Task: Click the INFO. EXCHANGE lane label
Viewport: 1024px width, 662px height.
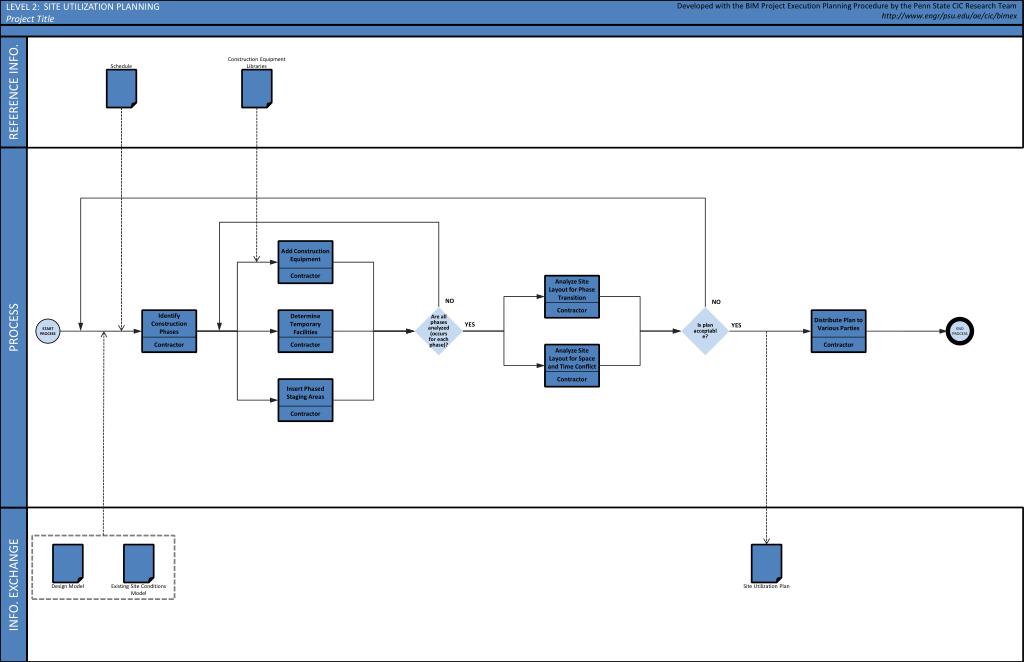Action: coord(14,584)
